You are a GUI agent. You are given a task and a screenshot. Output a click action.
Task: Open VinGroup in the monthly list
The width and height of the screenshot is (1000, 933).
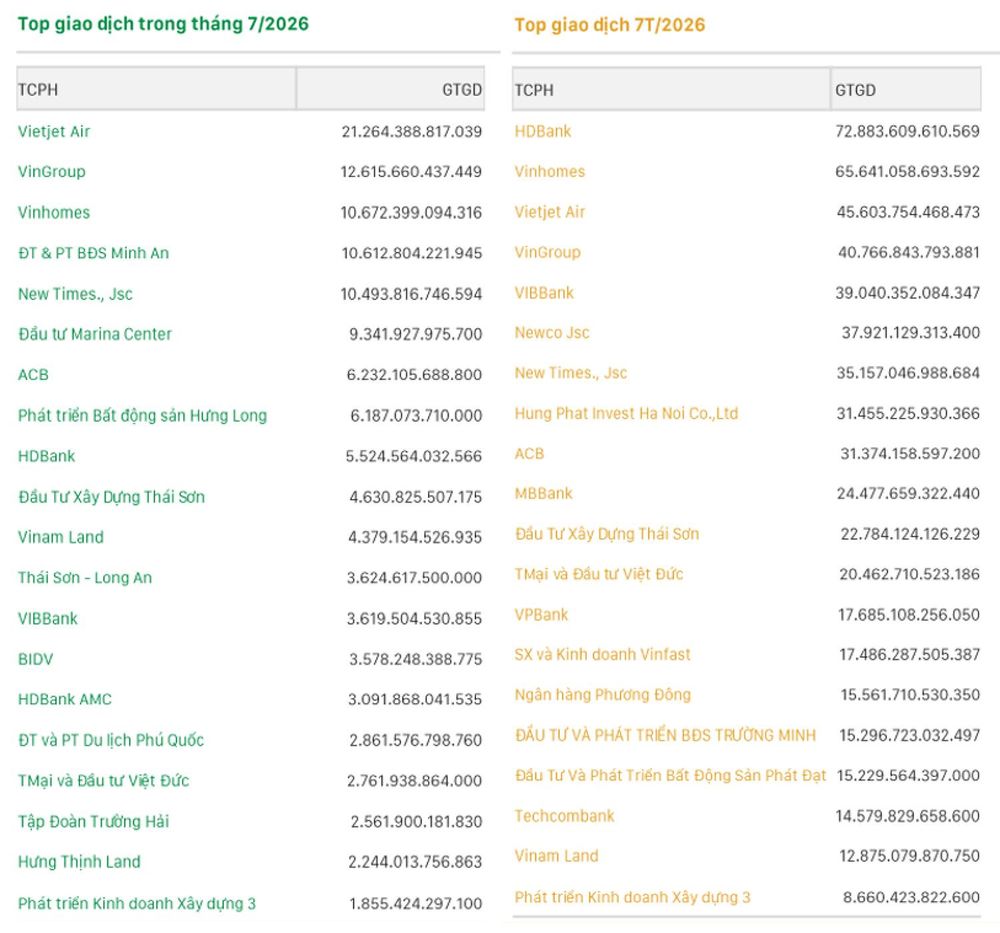pos(52,172)
